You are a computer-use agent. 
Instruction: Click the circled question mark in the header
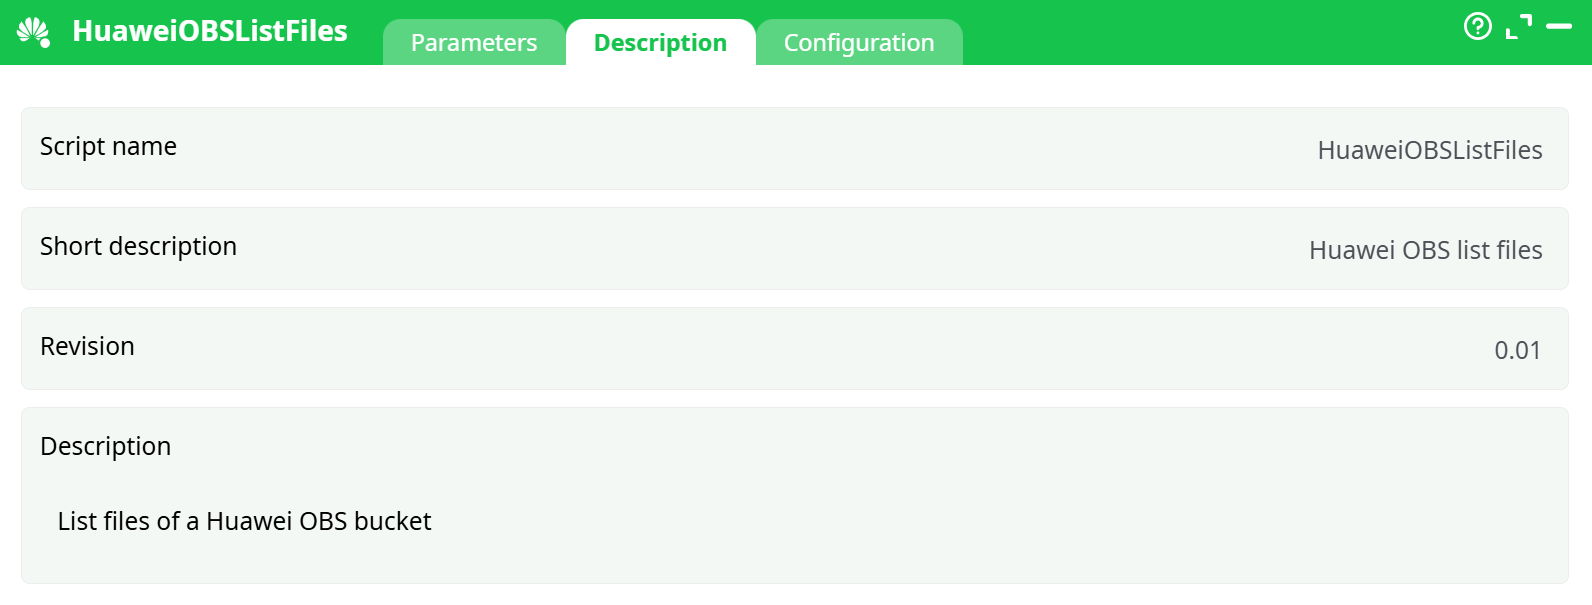1479,26
